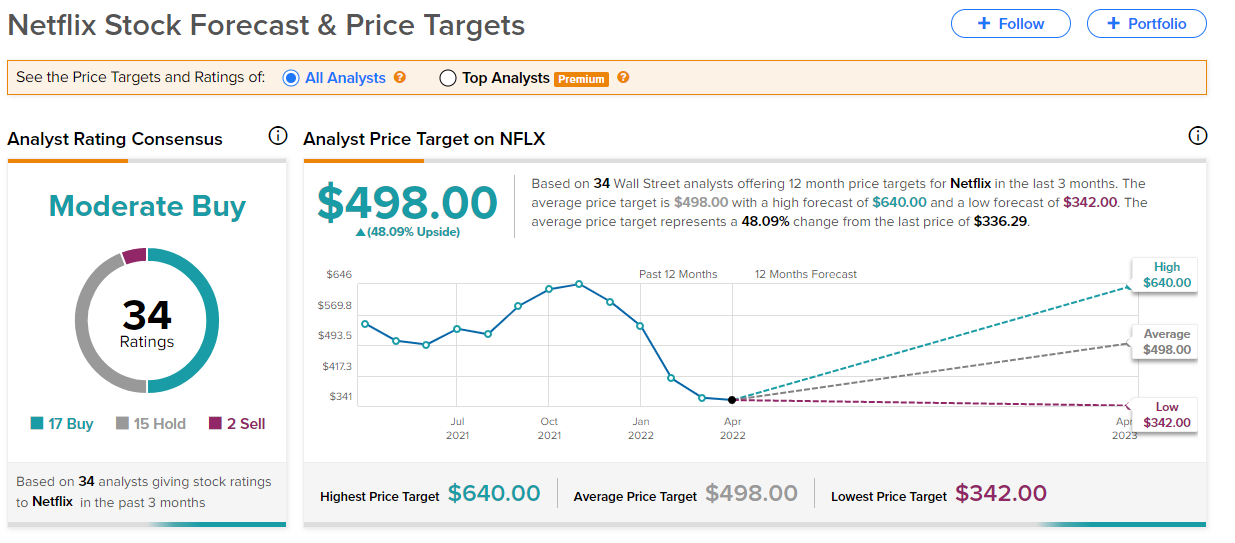Open the help icon next to Premium badge
Image resolution: width=1235 pixels, height=543 pixels.
623,77
